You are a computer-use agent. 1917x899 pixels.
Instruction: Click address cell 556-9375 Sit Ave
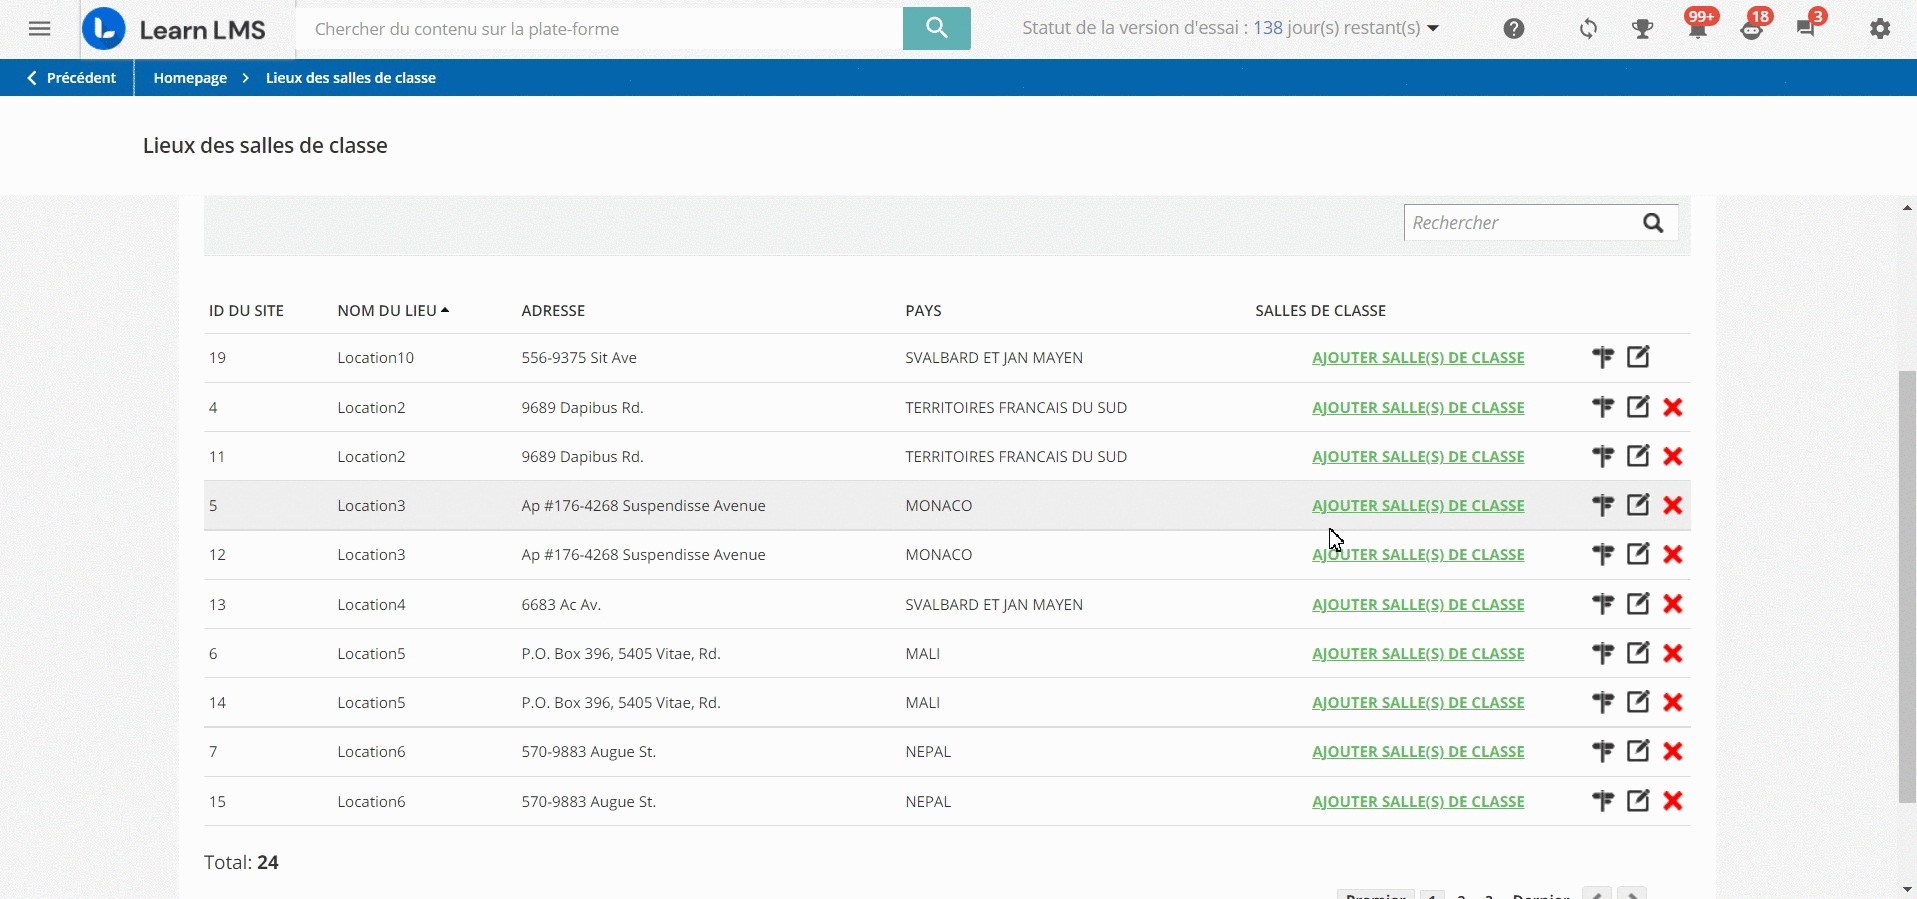[579, 358]
